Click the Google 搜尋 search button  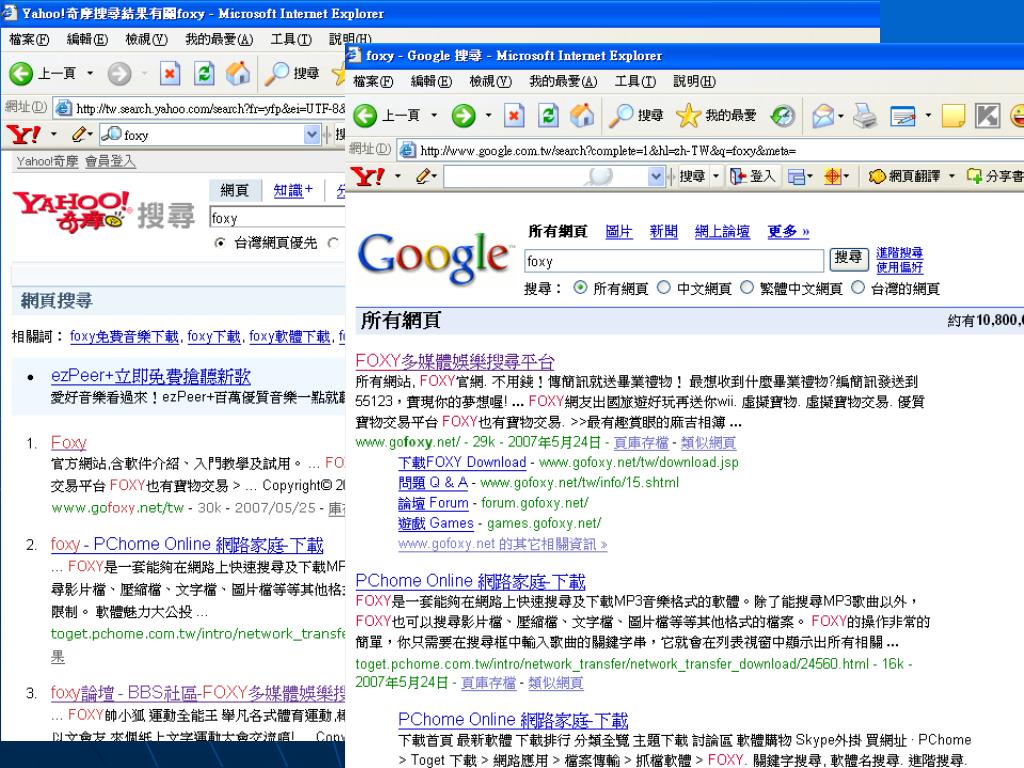click(x=848, y=259)
